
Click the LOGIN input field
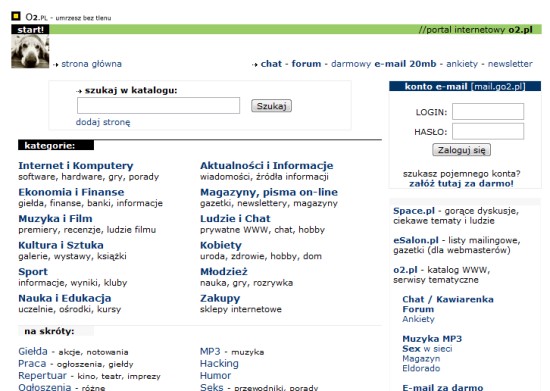pos(488,112)
